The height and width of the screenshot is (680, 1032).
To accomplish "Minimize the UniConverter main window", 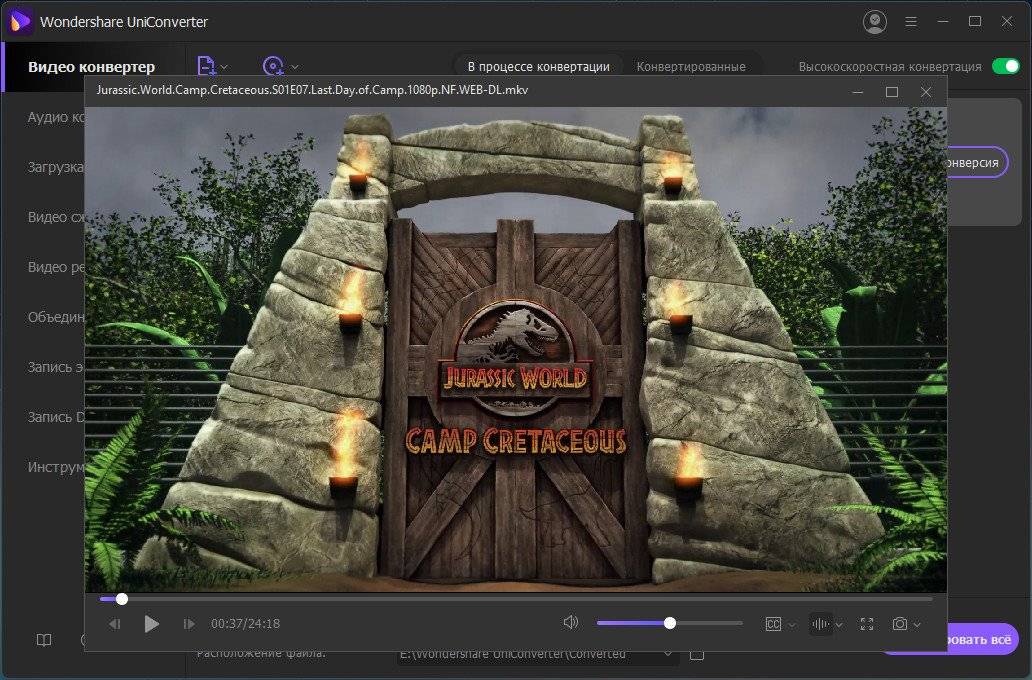I will pyautogui.click(x=943, y=22).
